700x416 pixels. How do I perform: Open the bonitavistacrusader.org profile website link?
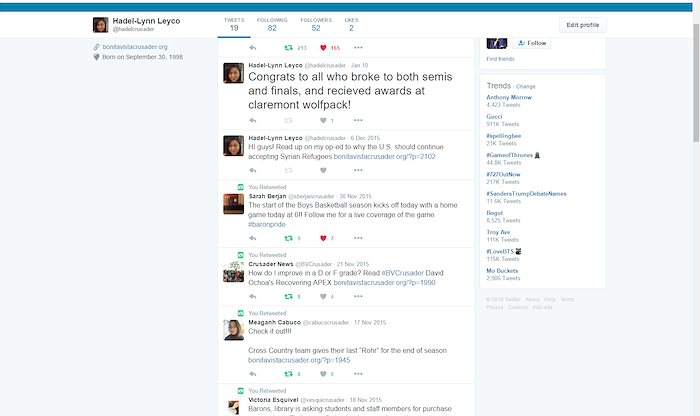(135, 47)
